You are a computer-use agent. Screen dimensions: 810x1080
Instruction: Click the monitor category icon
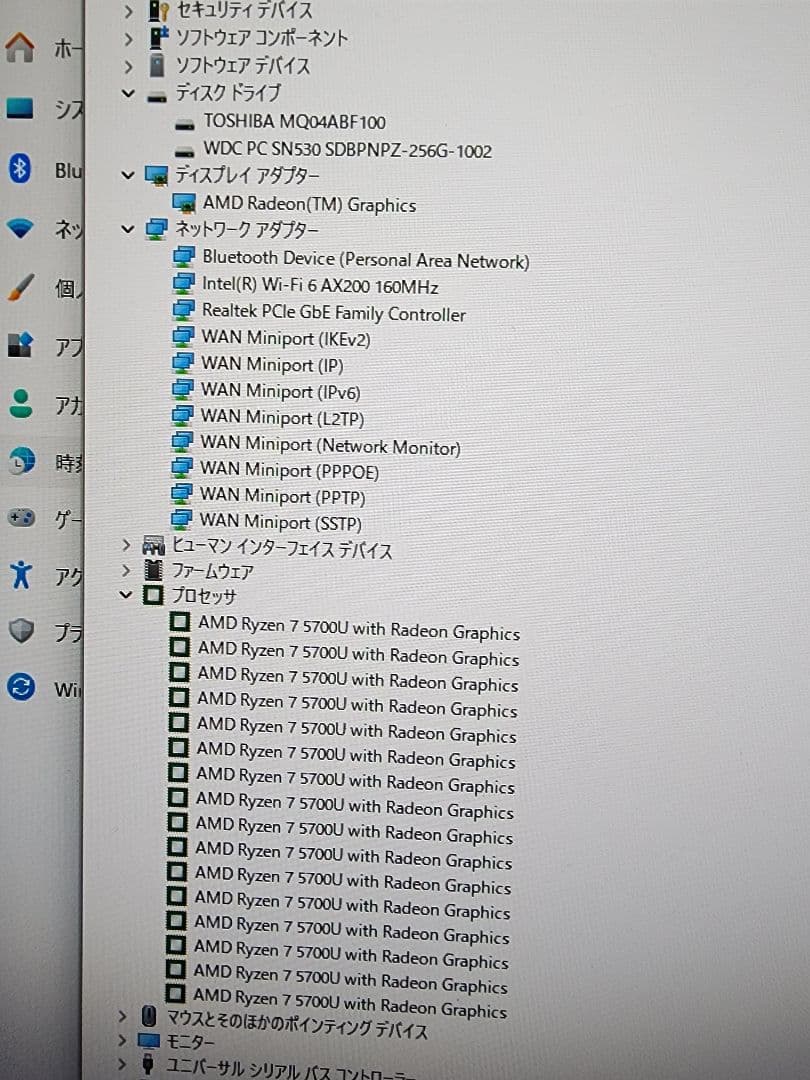tap(148, 1040)
